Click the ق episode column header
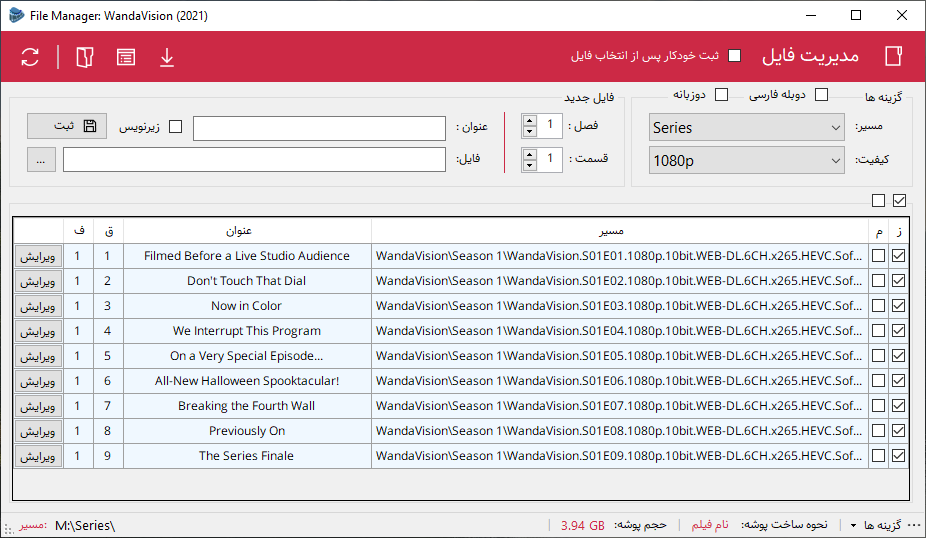926x538 pixels. pyautogui.click(x=109, y=231)
